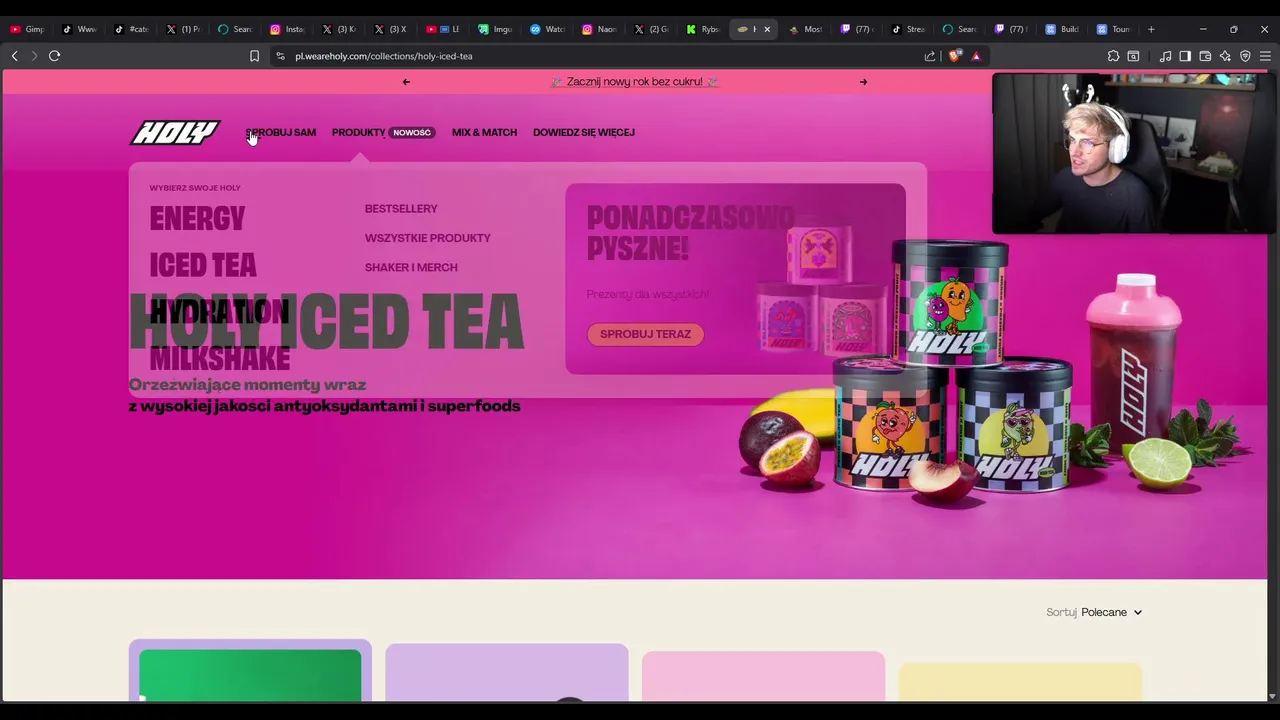Choose ICED TEA in the products dropdown
Viewport: 1280px width, 720px height.
coord(203,265)
